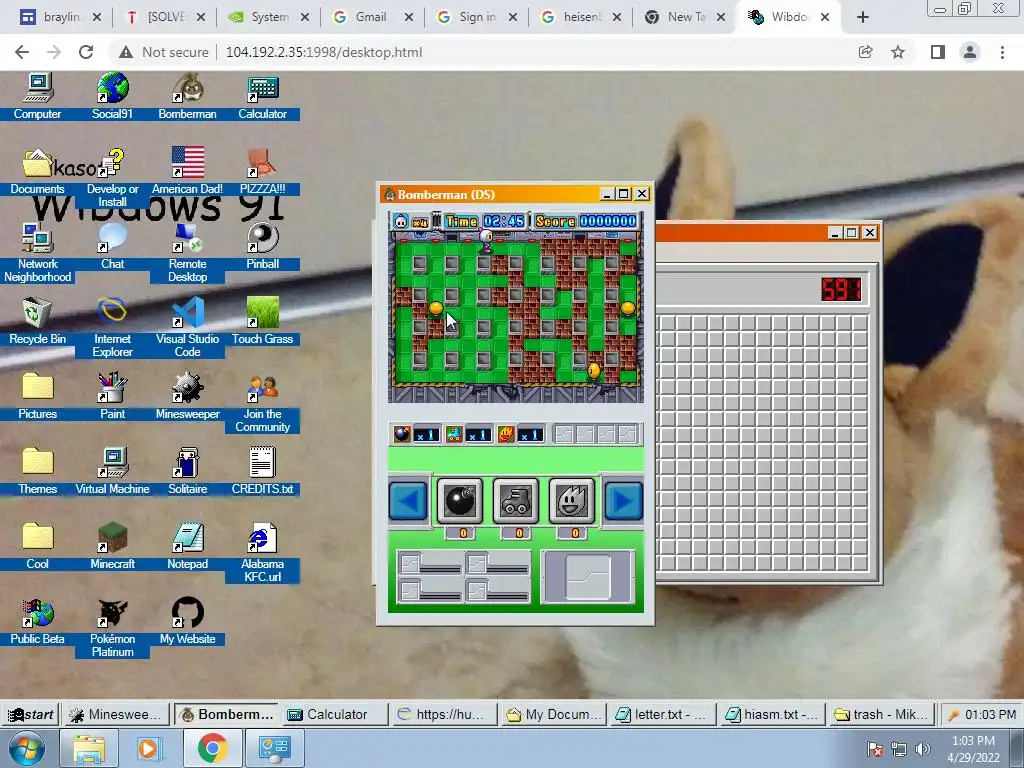Share this page via share icon
Screen dimensions: 1024x768
865,52
